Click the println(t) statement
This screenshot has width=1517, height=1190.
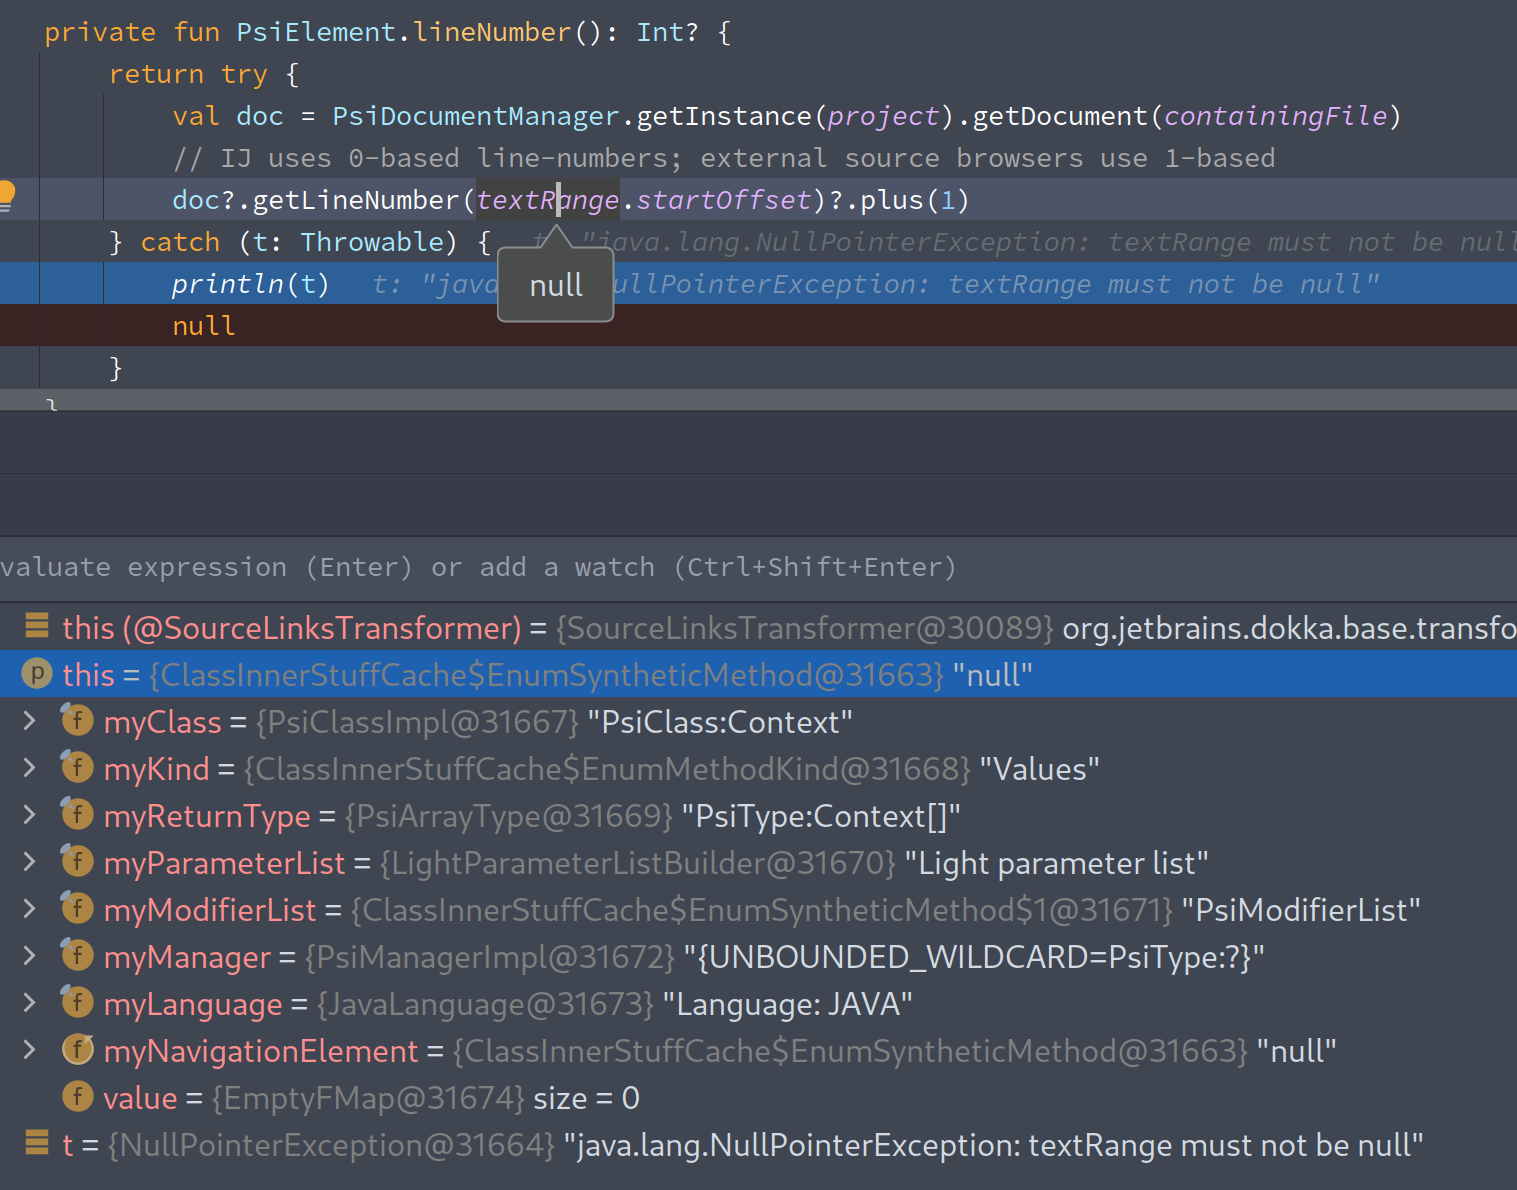tap(250, 284)
